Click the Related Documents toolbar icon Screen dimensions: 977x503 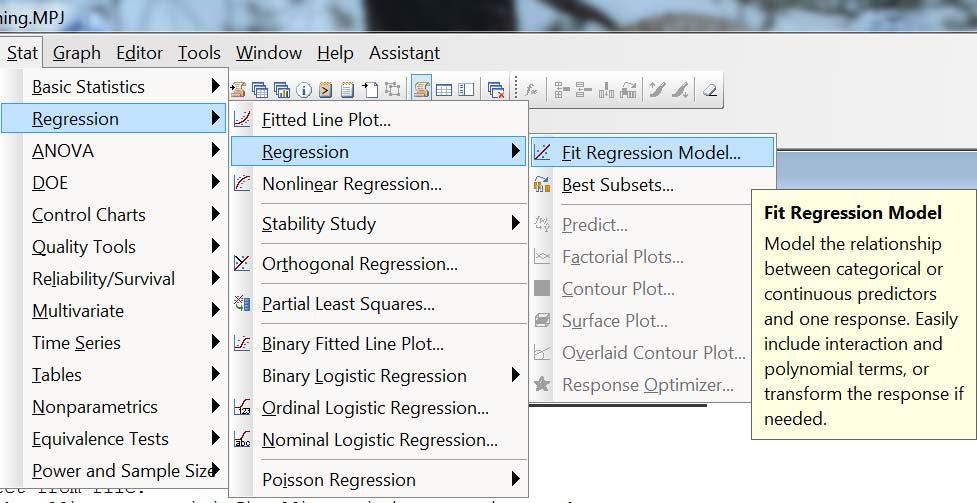pos(369,90)
